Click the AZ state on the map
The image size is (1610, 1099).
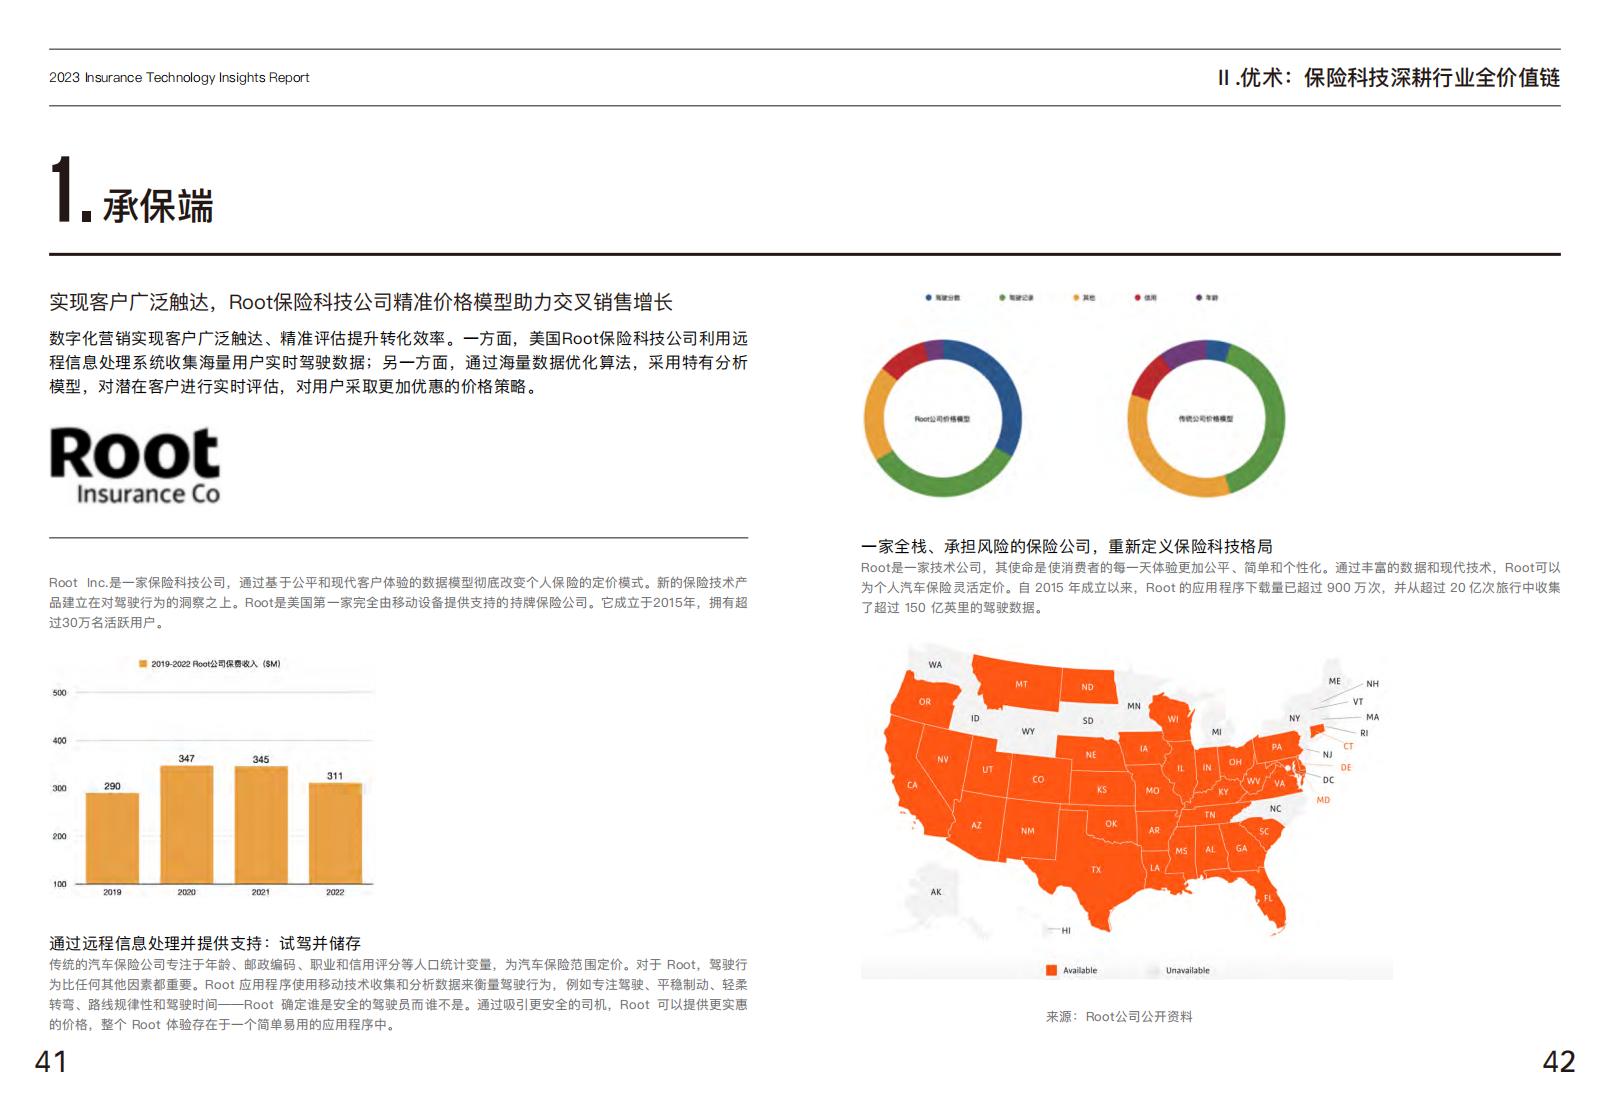pos(976,826)
